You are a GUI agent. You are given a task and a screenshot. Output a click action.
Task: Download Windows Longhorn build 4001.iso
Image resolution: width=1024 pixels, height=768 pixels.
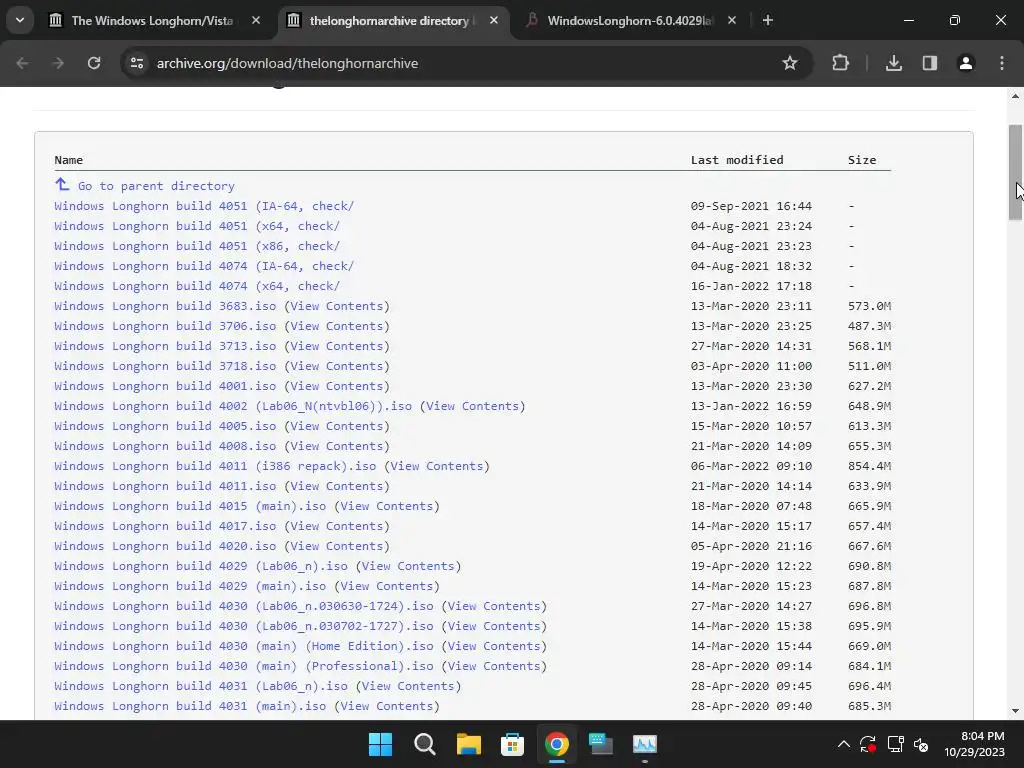click(x=165, y=387)
